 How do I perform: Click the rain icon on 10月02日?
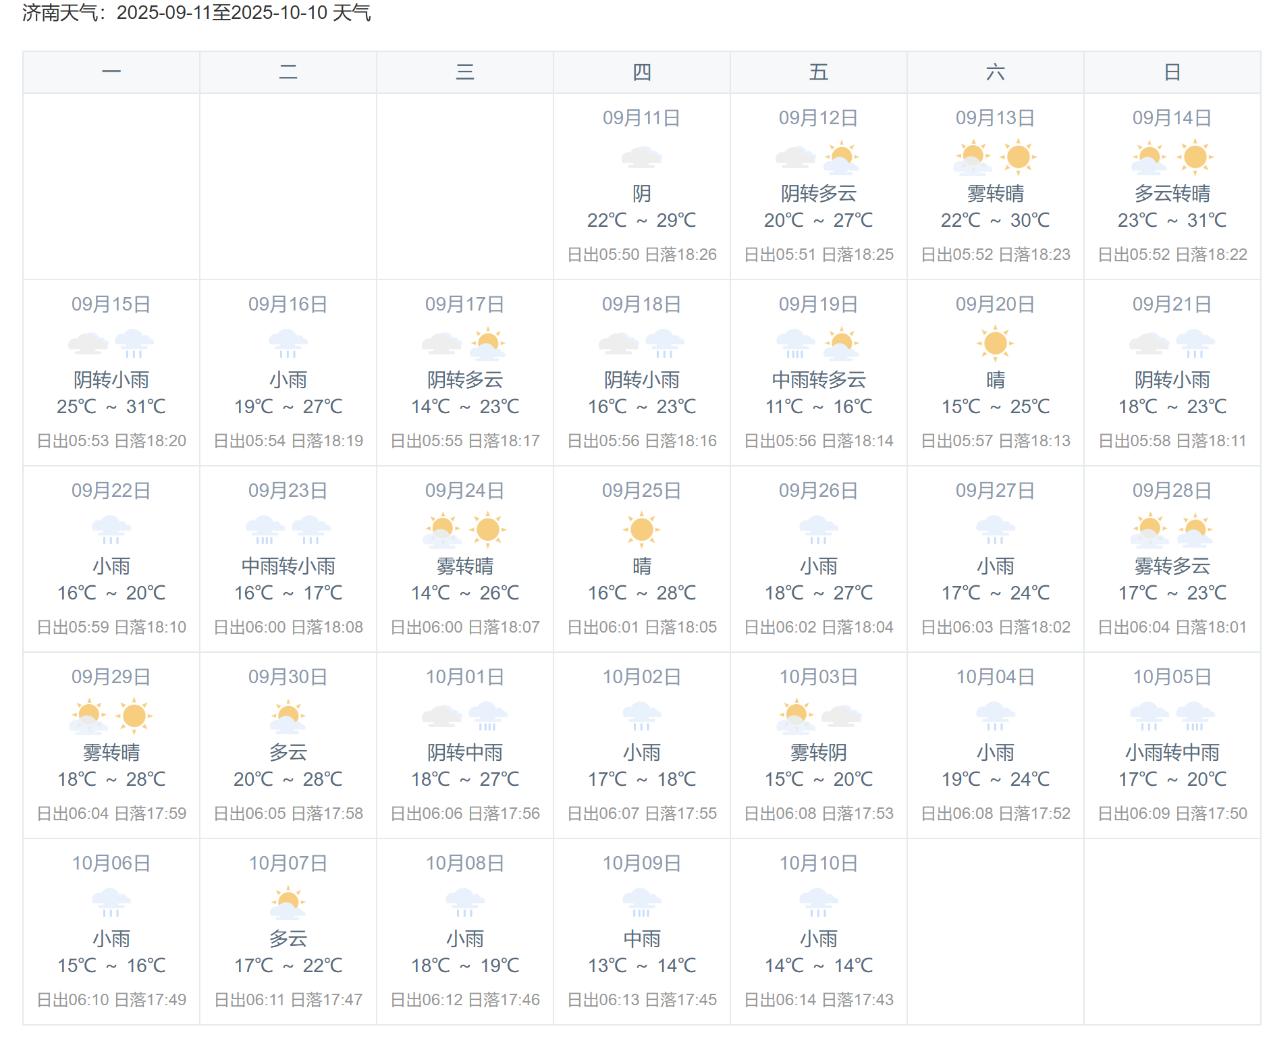coord(641,716)
